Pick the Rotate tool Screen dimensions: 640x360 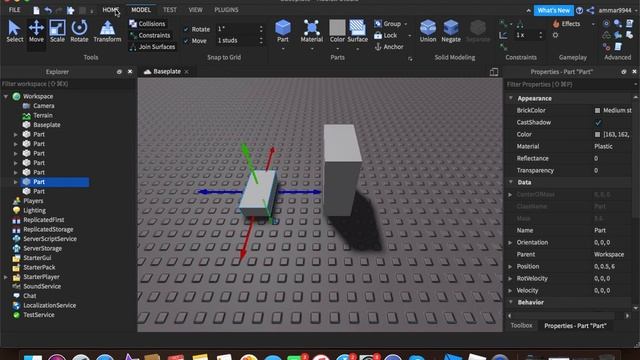pos(79,31)
